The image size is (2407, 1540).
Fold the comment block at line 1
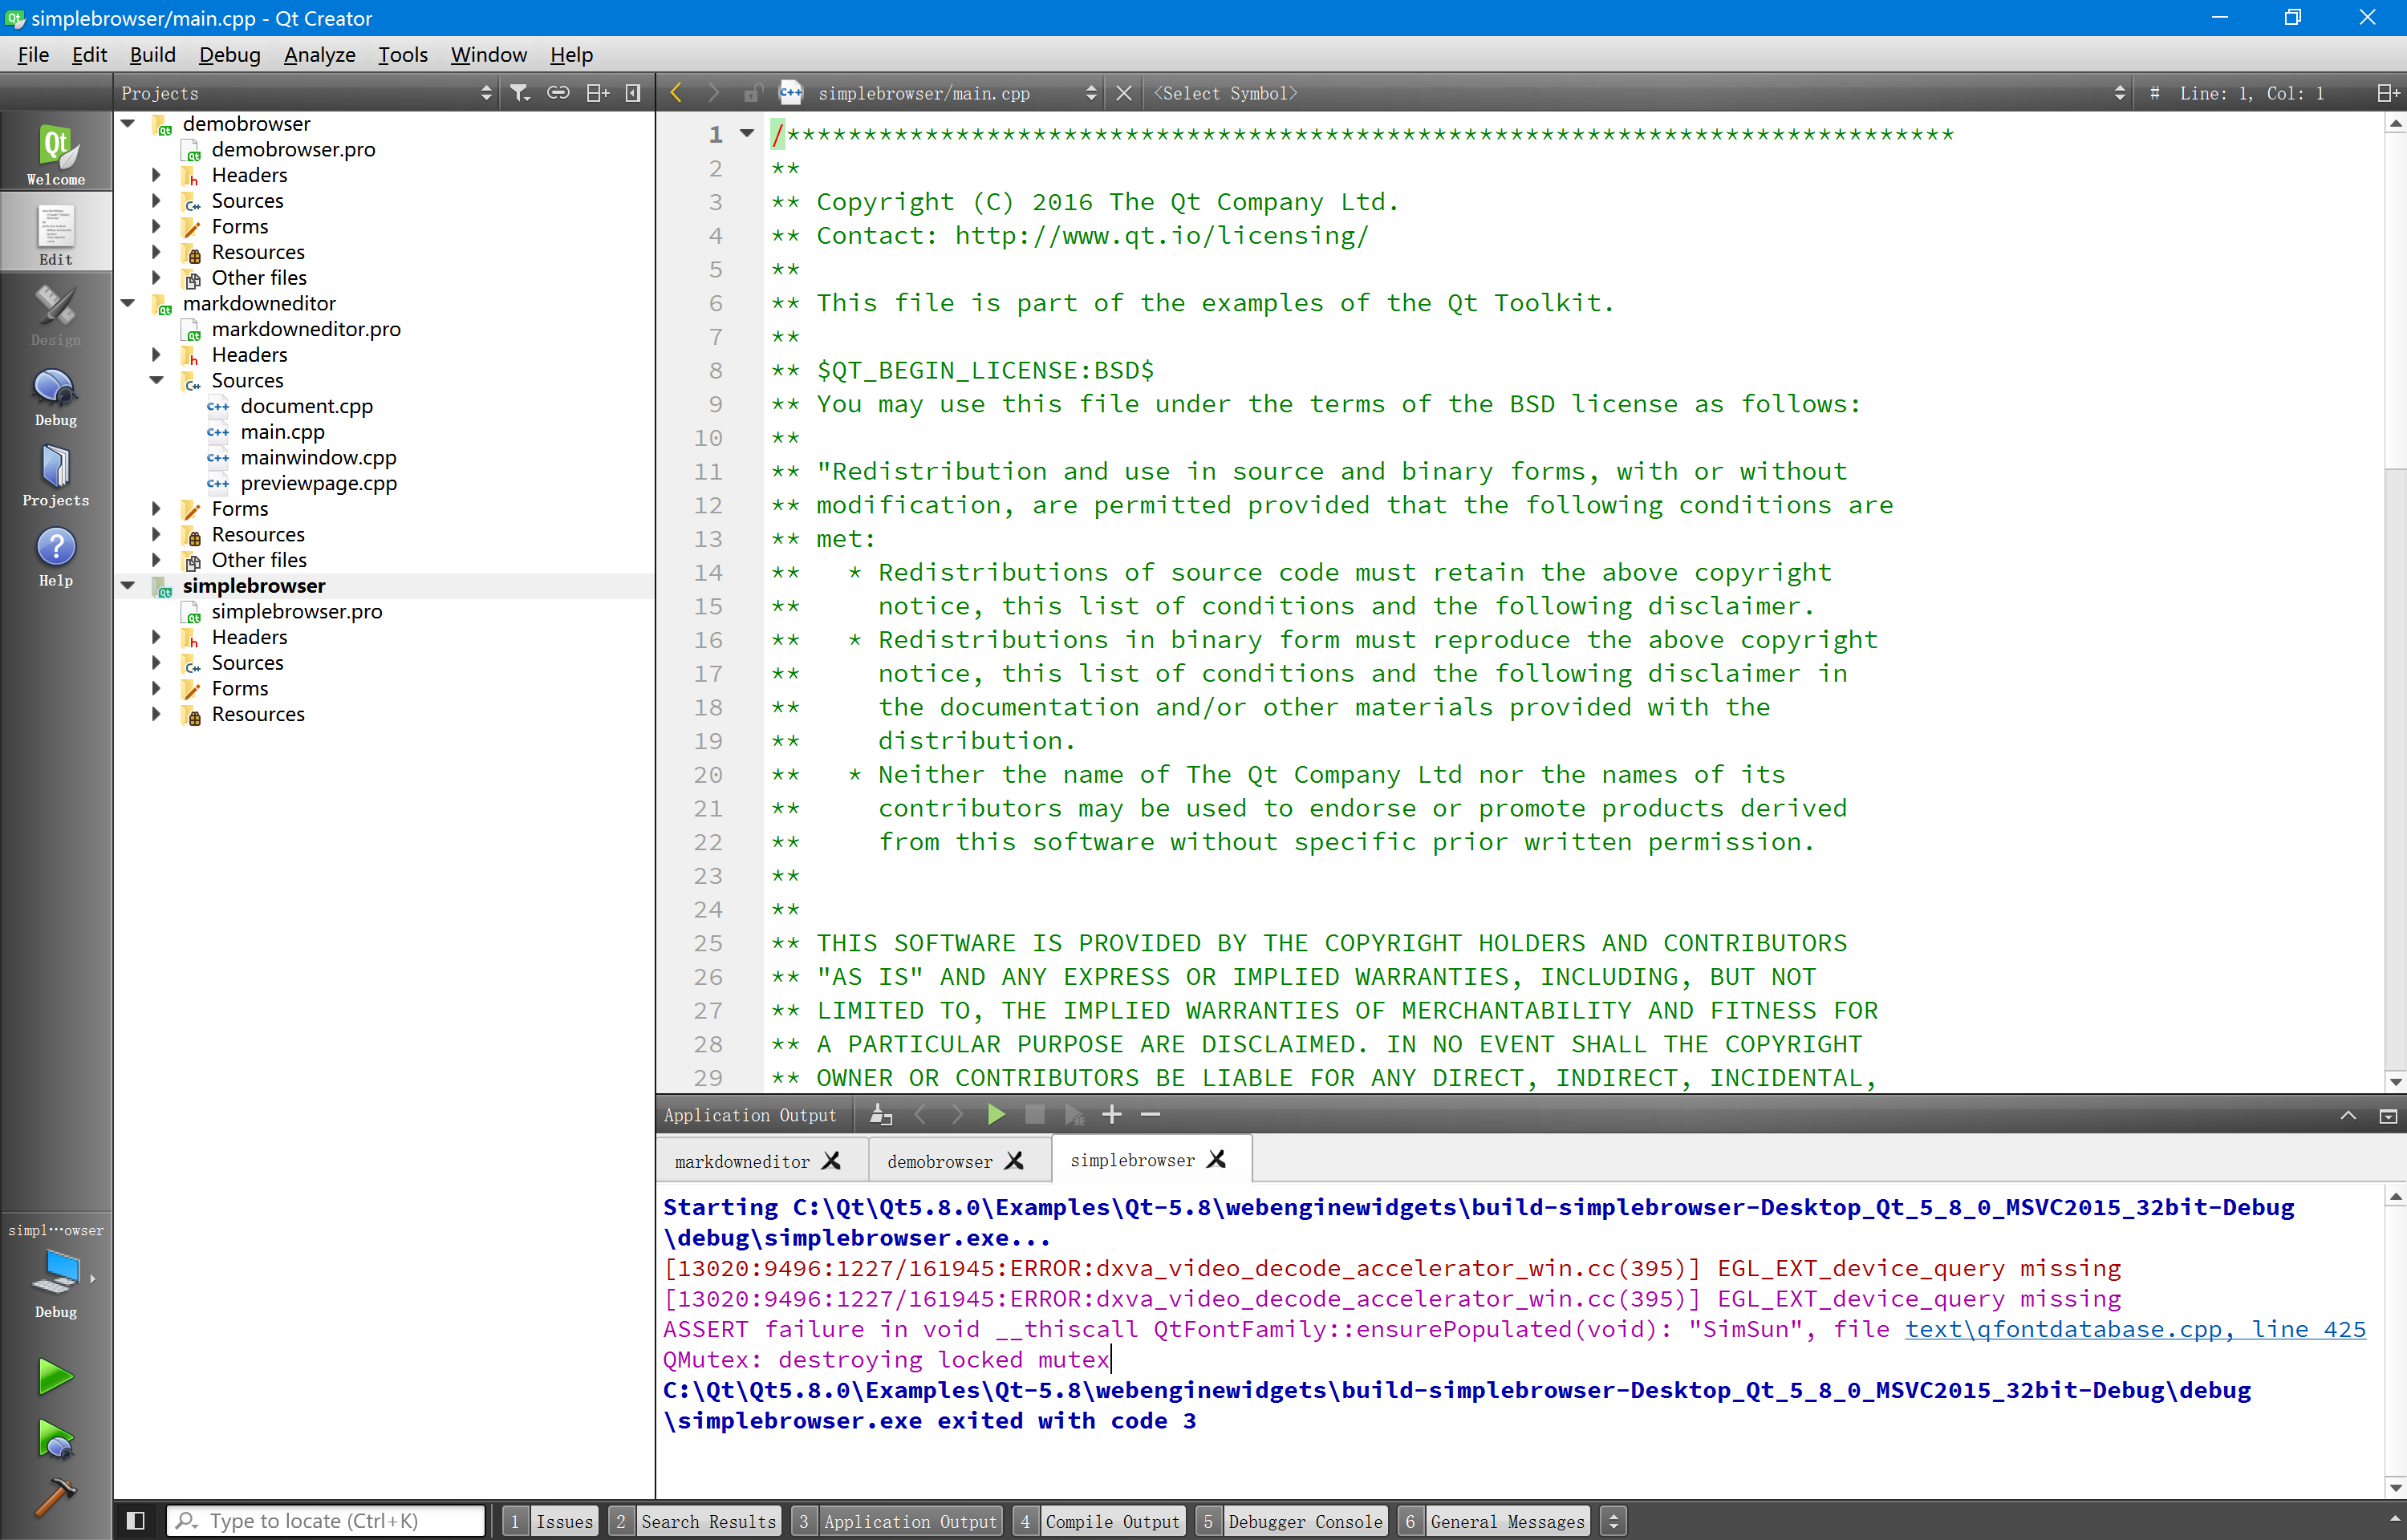coord(746,133)
